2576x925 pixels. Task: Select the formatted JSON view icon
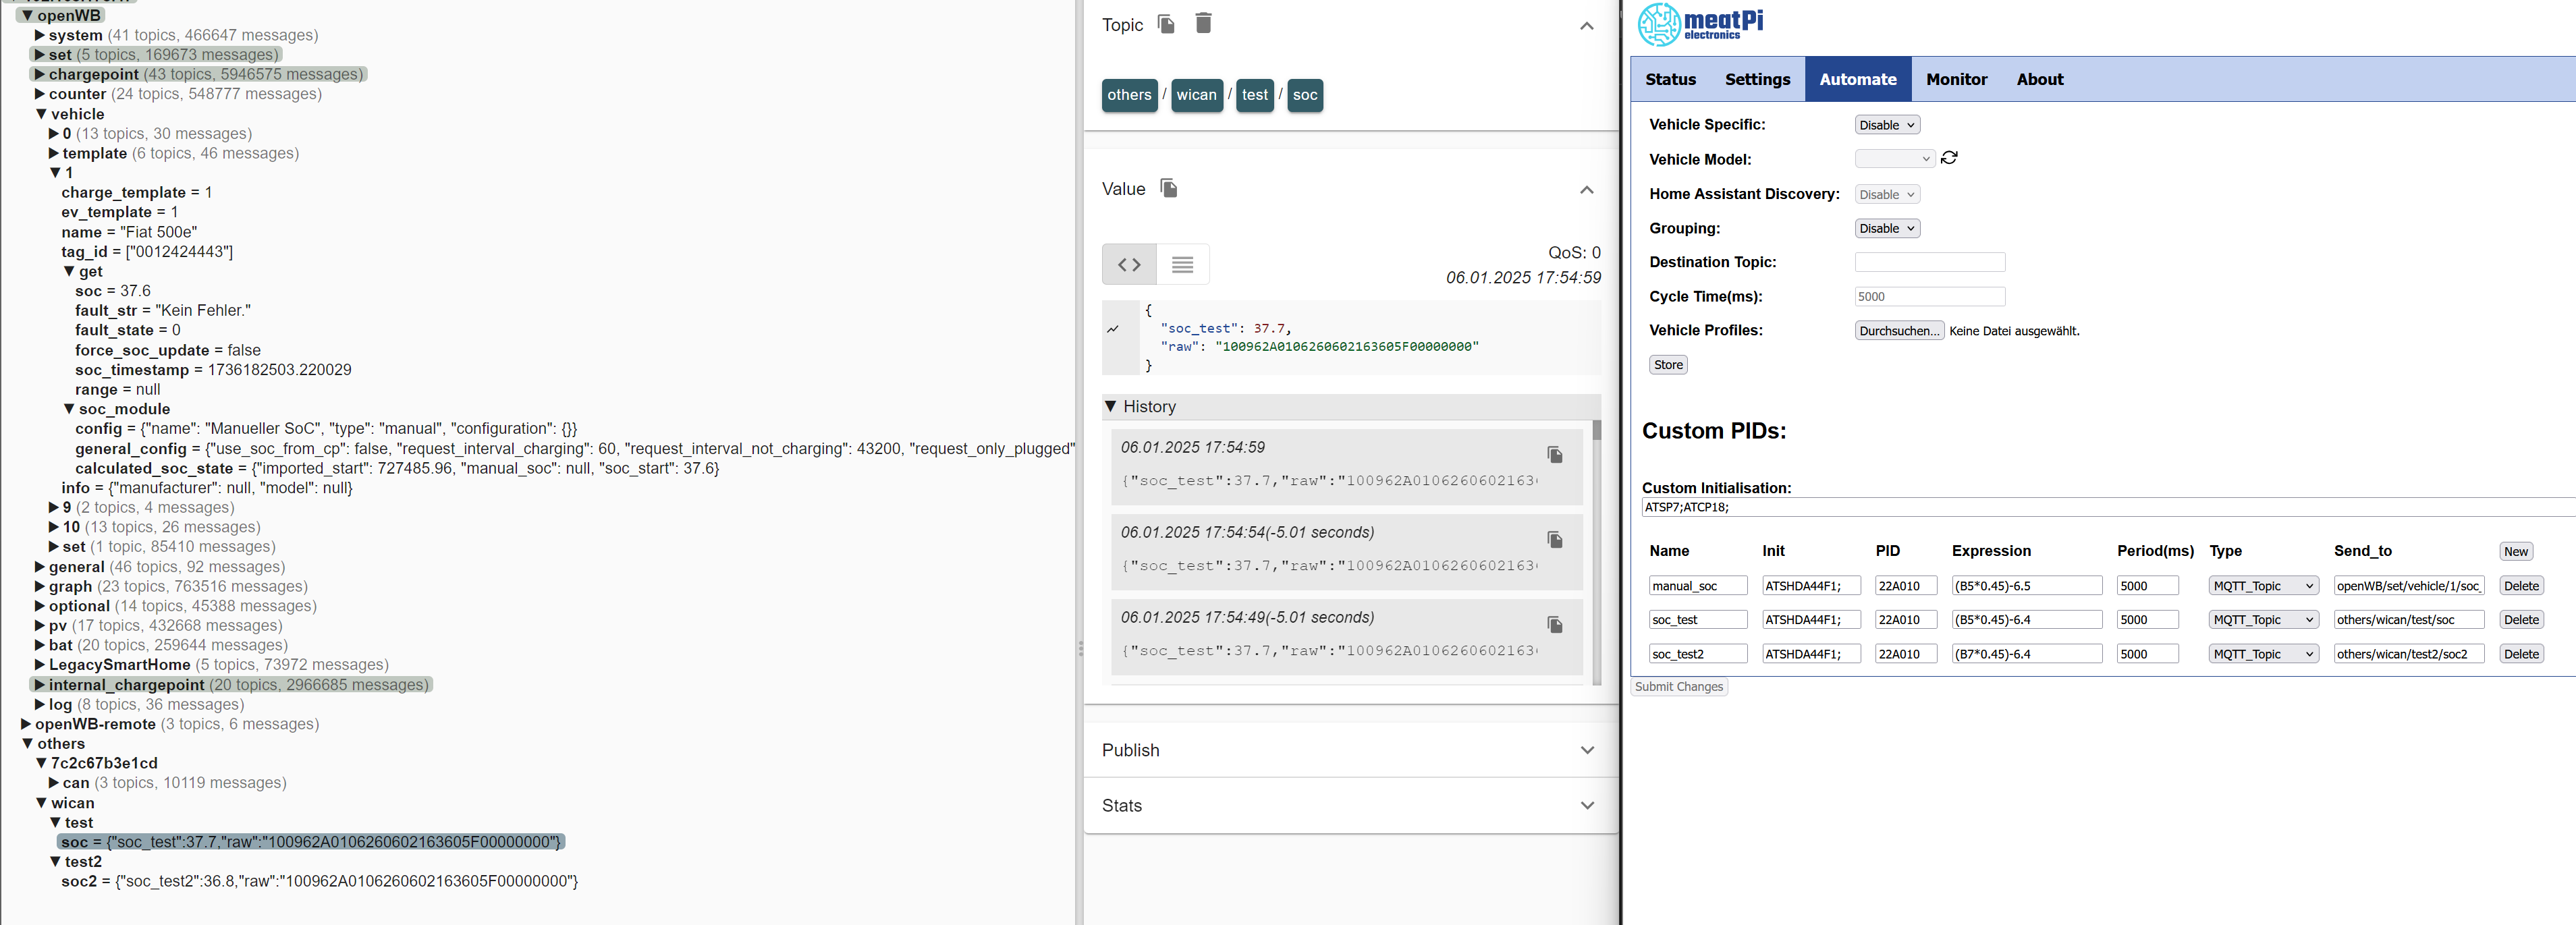(1129, 265)
